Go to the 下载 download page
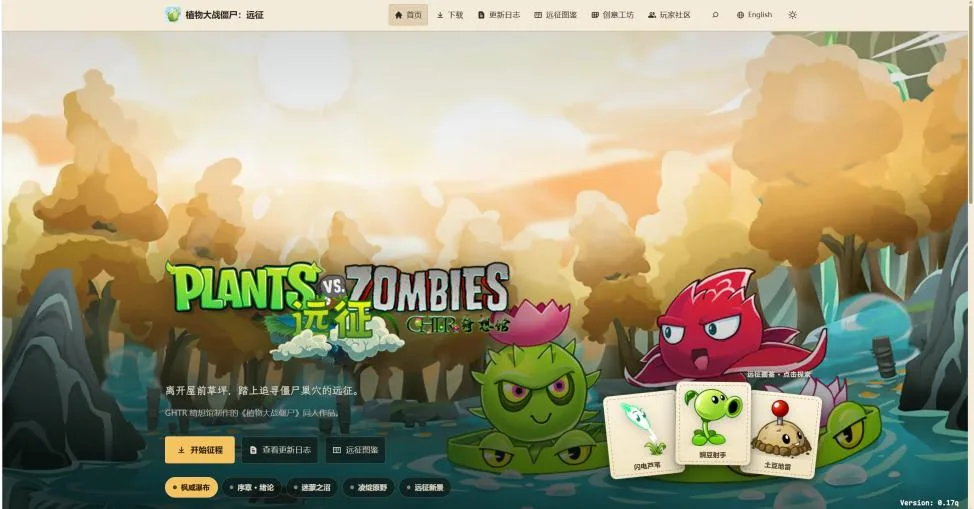The height and width of the screenshot is (509, 974). click(450, 15)
